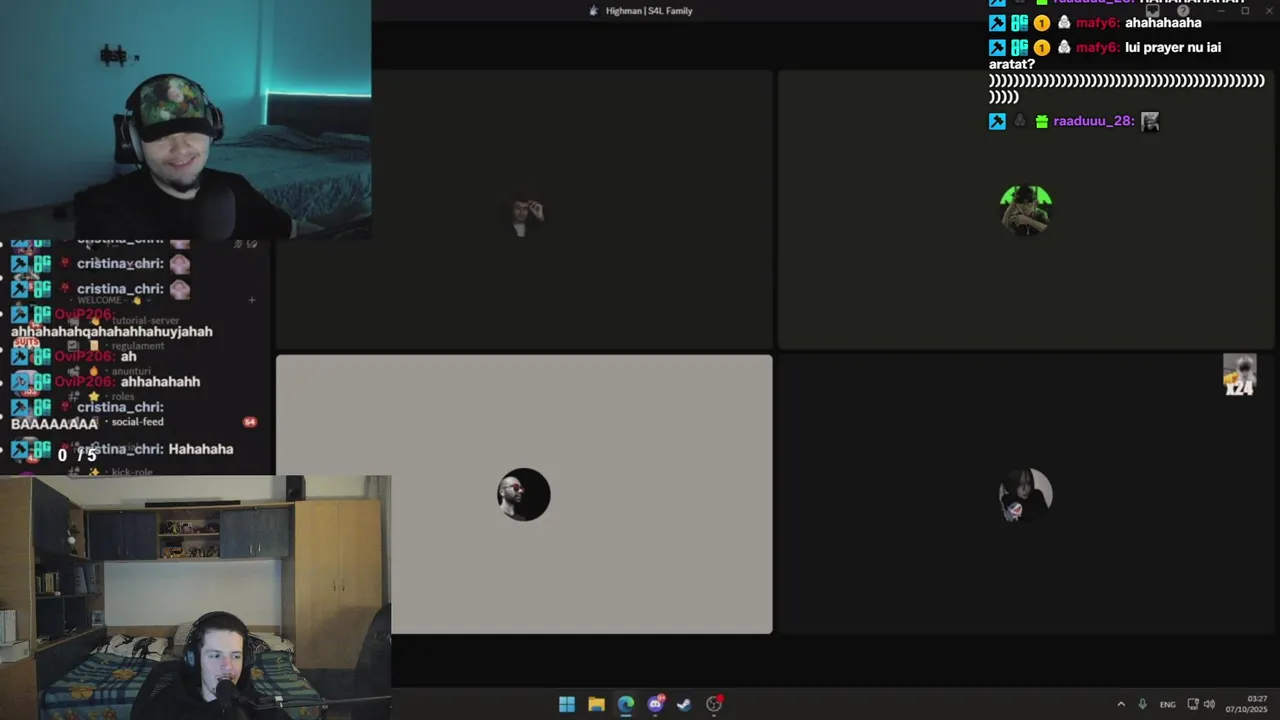Open Steam from the taskbar
The image size is (1280, 720).
(684, 704)
